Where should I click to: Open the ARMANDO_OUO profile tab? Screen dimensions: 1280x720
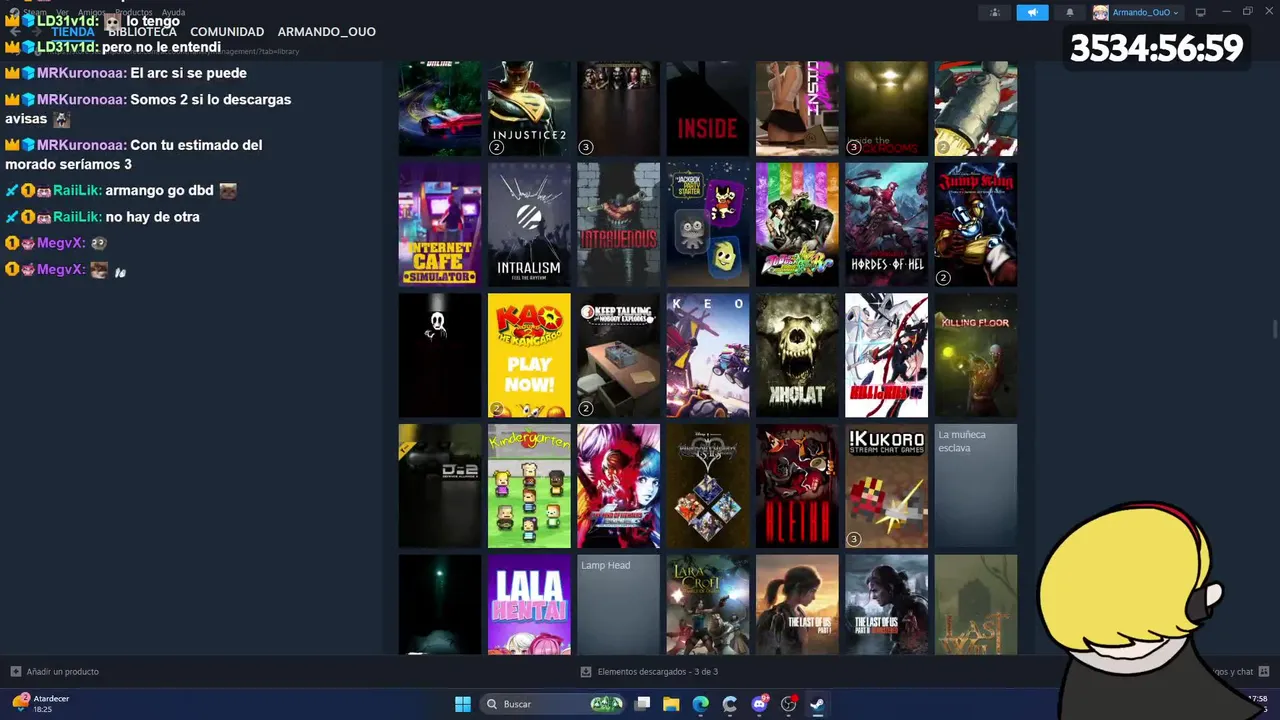click(x=327, y=32)
